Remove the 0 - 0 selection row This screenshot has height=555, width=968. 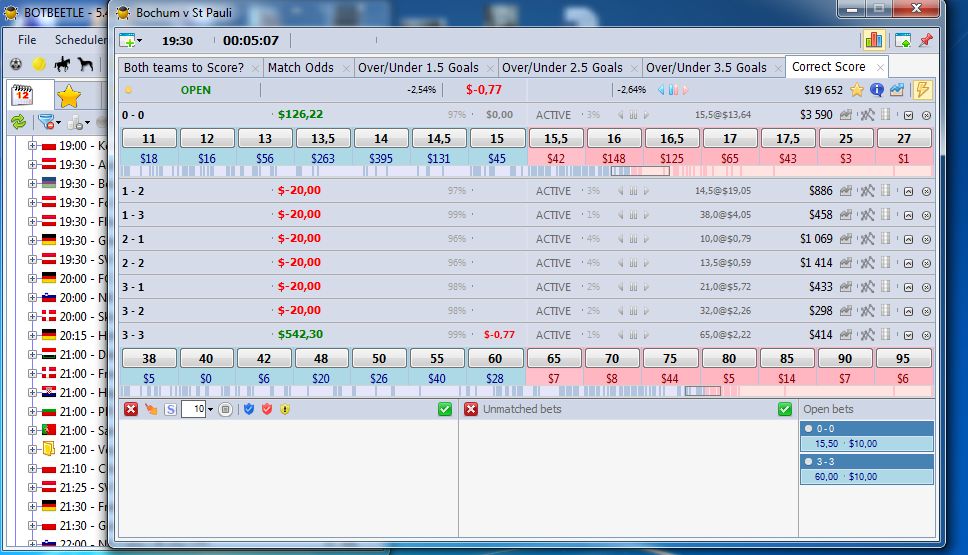926,115
